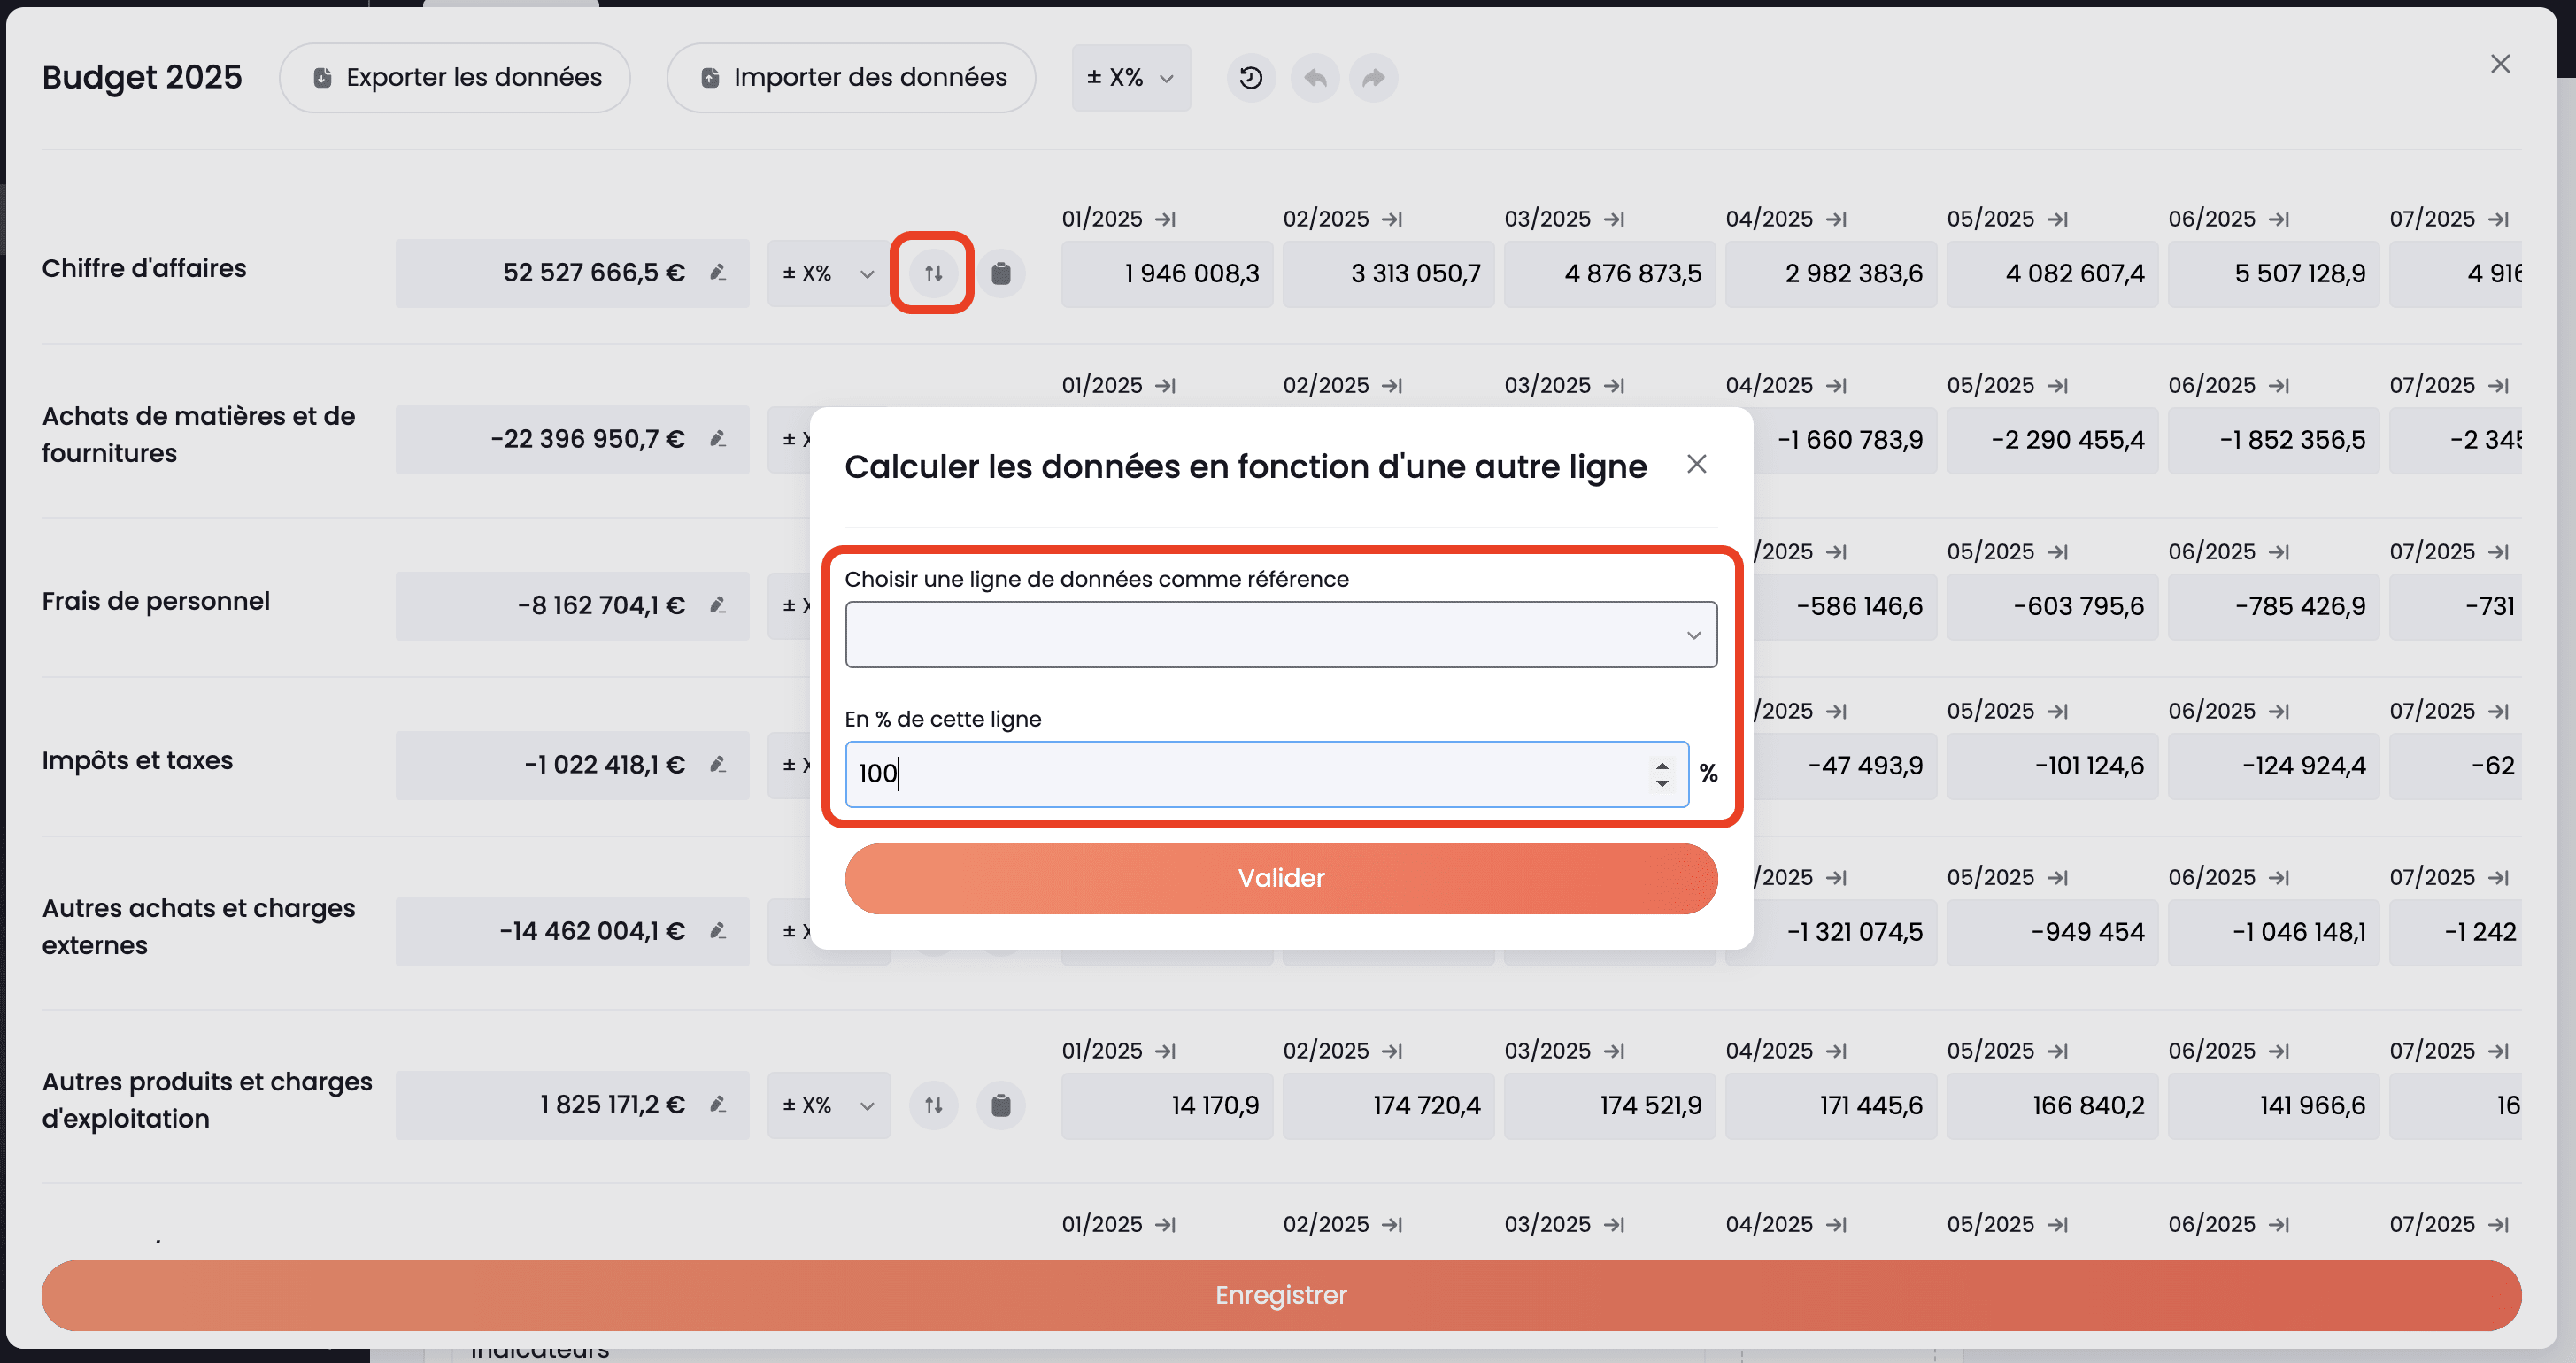Click the 01/2025 Chiffre d'affaires cell 1 946 008,3
Viewport: 2576px width, 1363px height.
(1167, 273)
